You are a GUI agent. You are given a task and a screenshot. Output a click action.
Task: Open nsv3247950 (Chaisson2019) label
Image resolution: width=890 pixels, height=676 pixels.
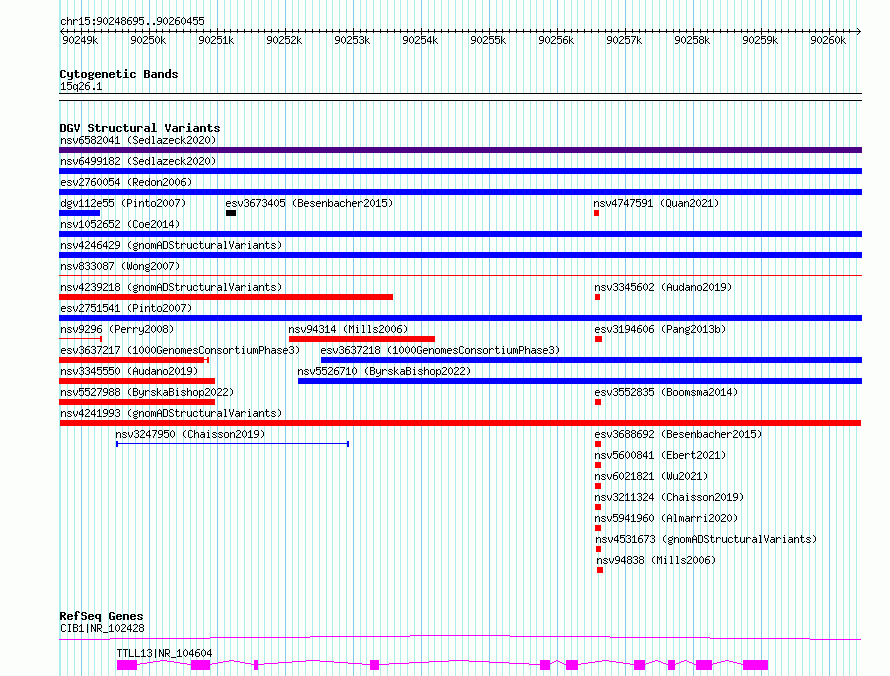tap(190, 434)
